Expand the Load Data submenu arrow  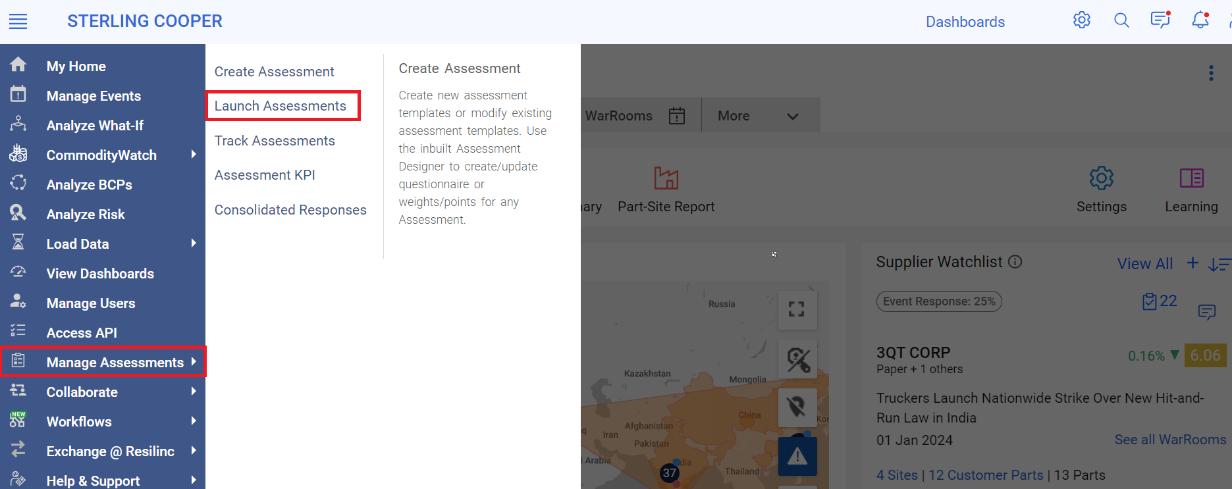[x=193, y=243]
